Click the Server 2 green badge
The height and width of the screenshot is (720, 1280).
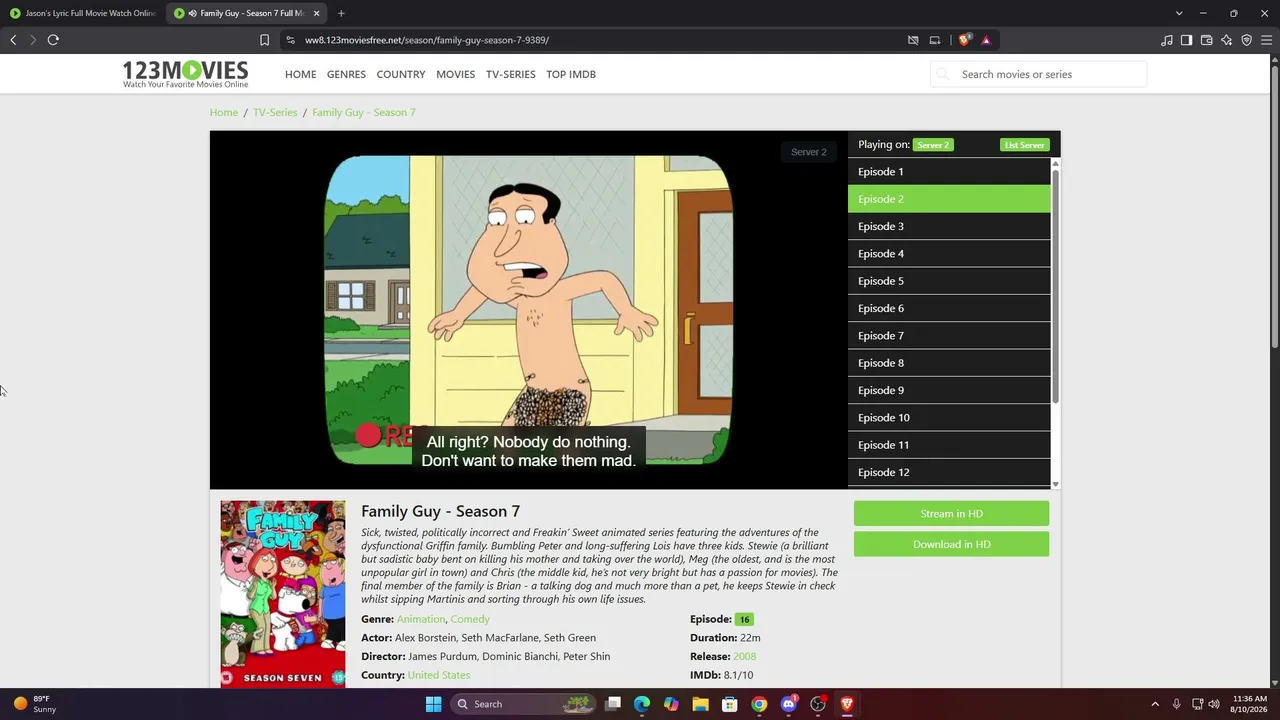[x=933, y=145]
